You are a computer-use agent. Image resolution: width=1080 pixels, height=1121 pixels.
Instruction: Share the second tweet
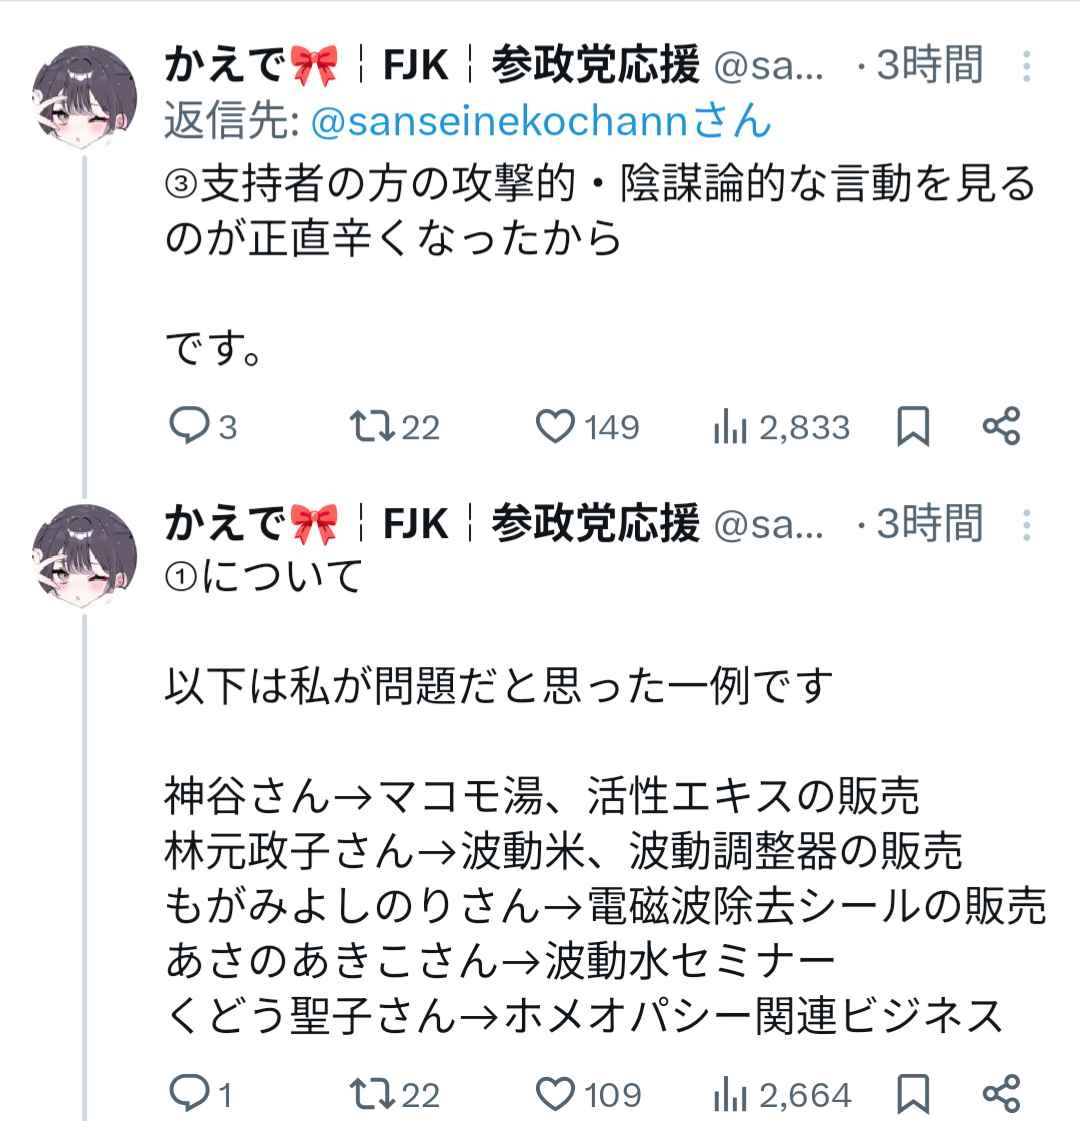[x=1001, y=1093]
